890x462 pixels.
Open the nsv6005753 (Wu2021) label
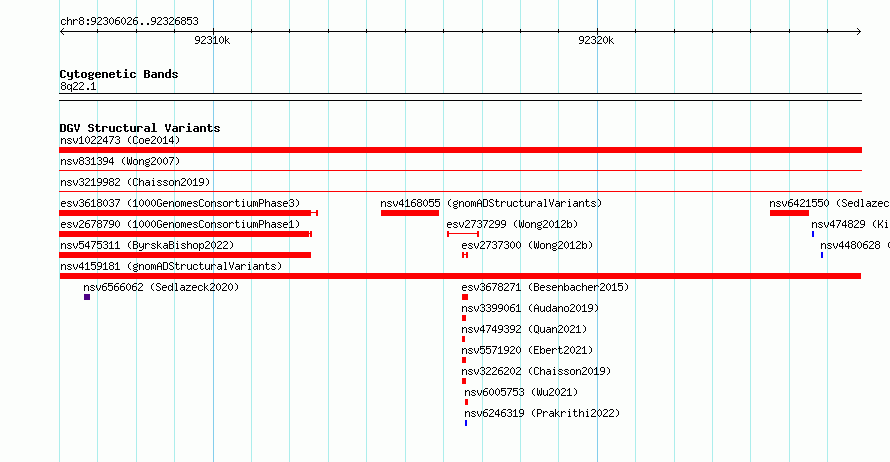tap(521, 392)
